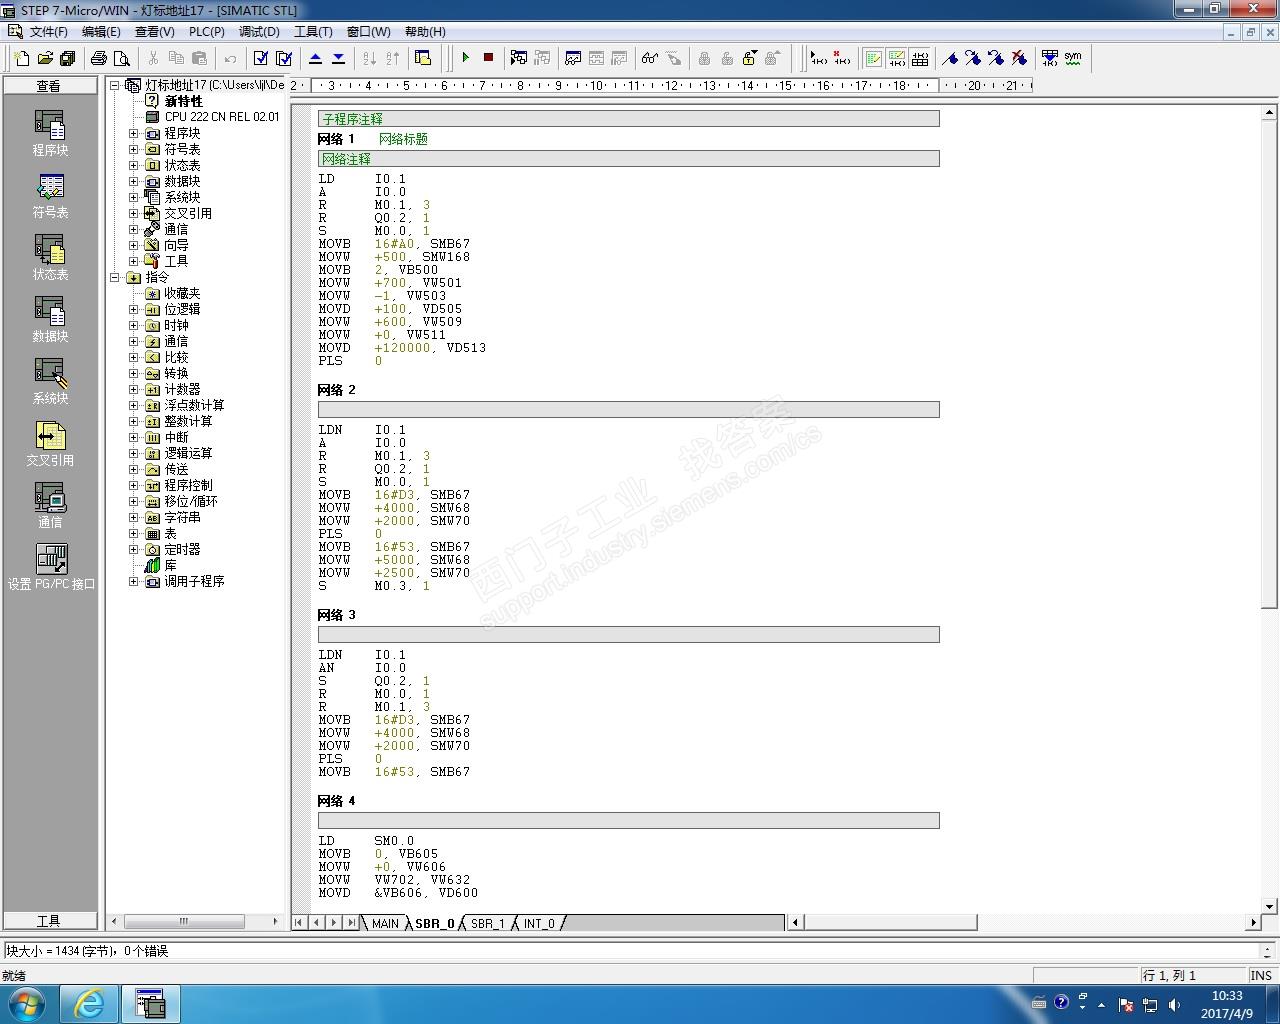
Task: Toggle program status monitoring
Action: coord(519,58)
